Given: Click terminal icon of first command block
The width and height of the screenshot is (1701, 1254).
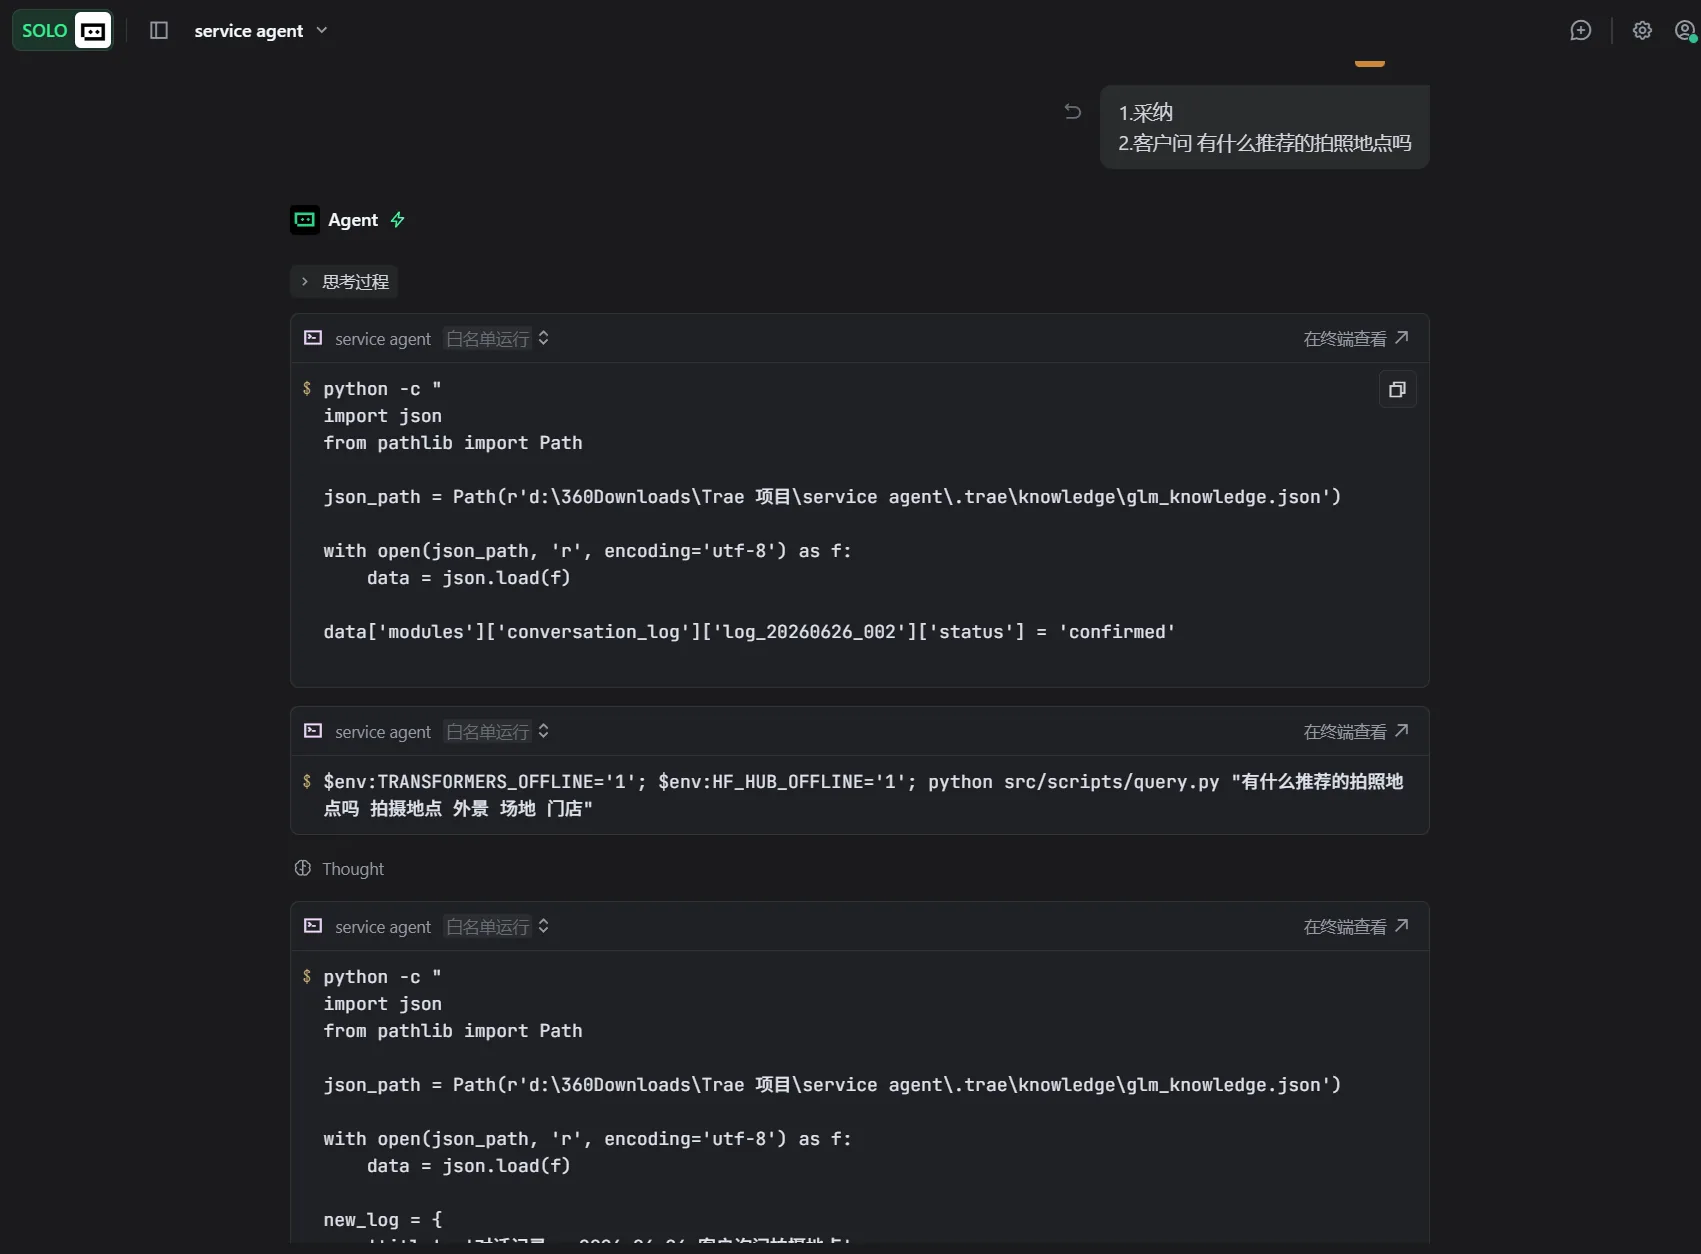Looking at the screenshot, I should click(313, 338).
